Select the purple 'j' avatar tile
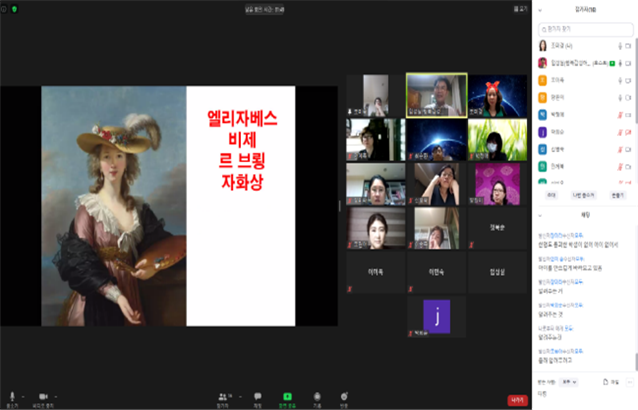 click(x=437, y=316)
